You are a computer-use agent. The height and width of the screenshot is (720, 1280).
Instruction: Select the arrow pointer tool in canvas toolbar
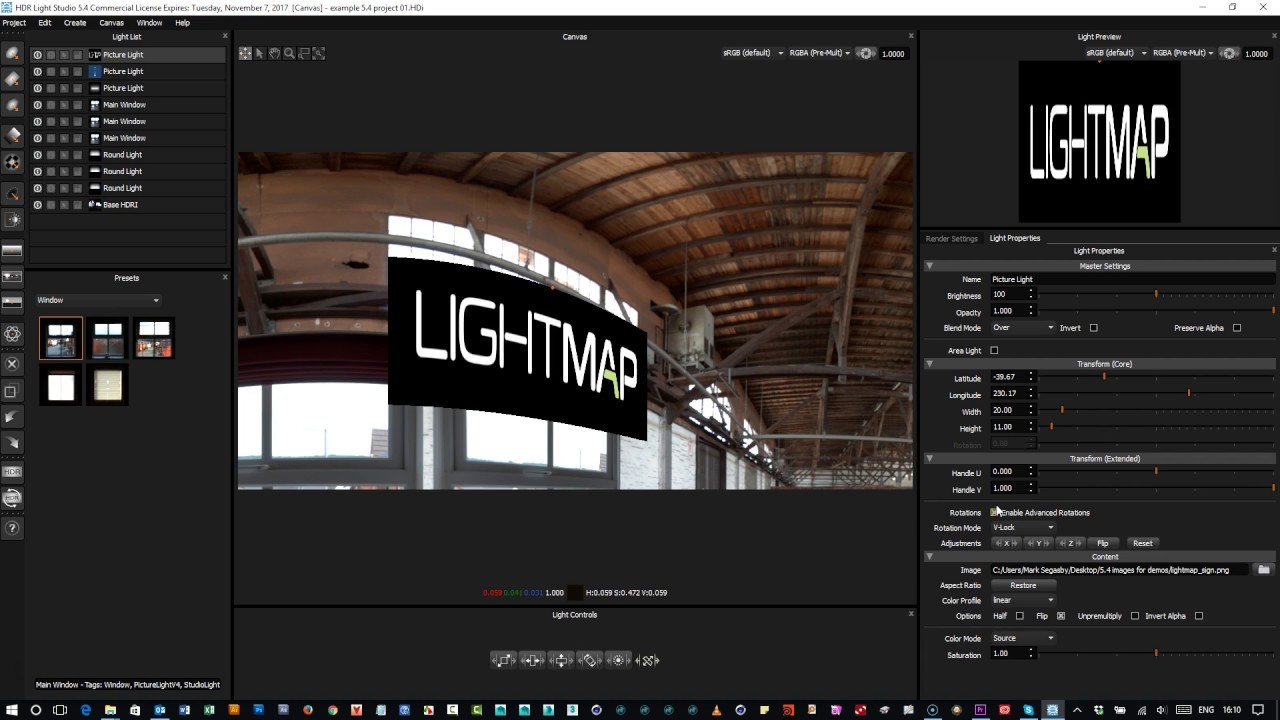(x=259, y=53)
